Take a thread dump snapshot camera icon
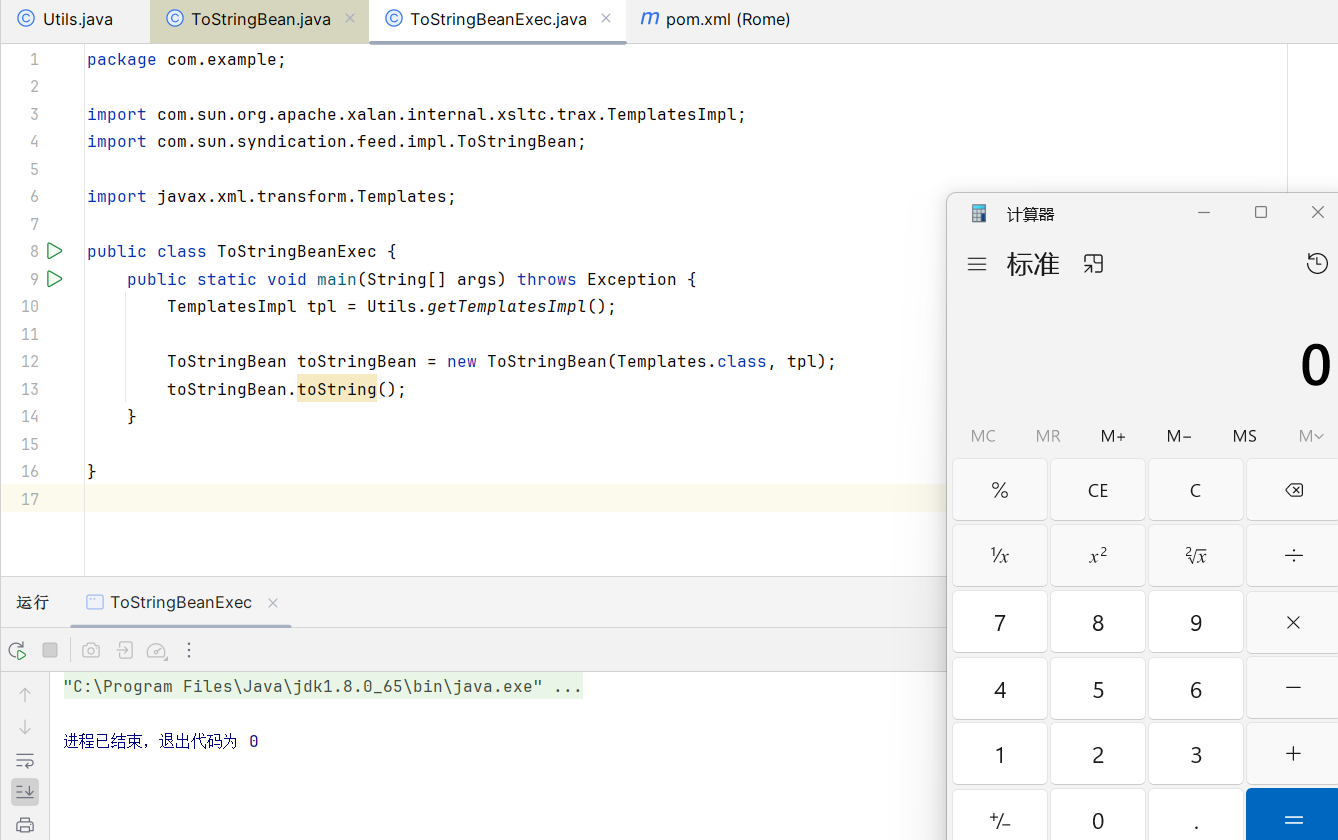The height and width of the screenshot is (840, 1338). 91,650
